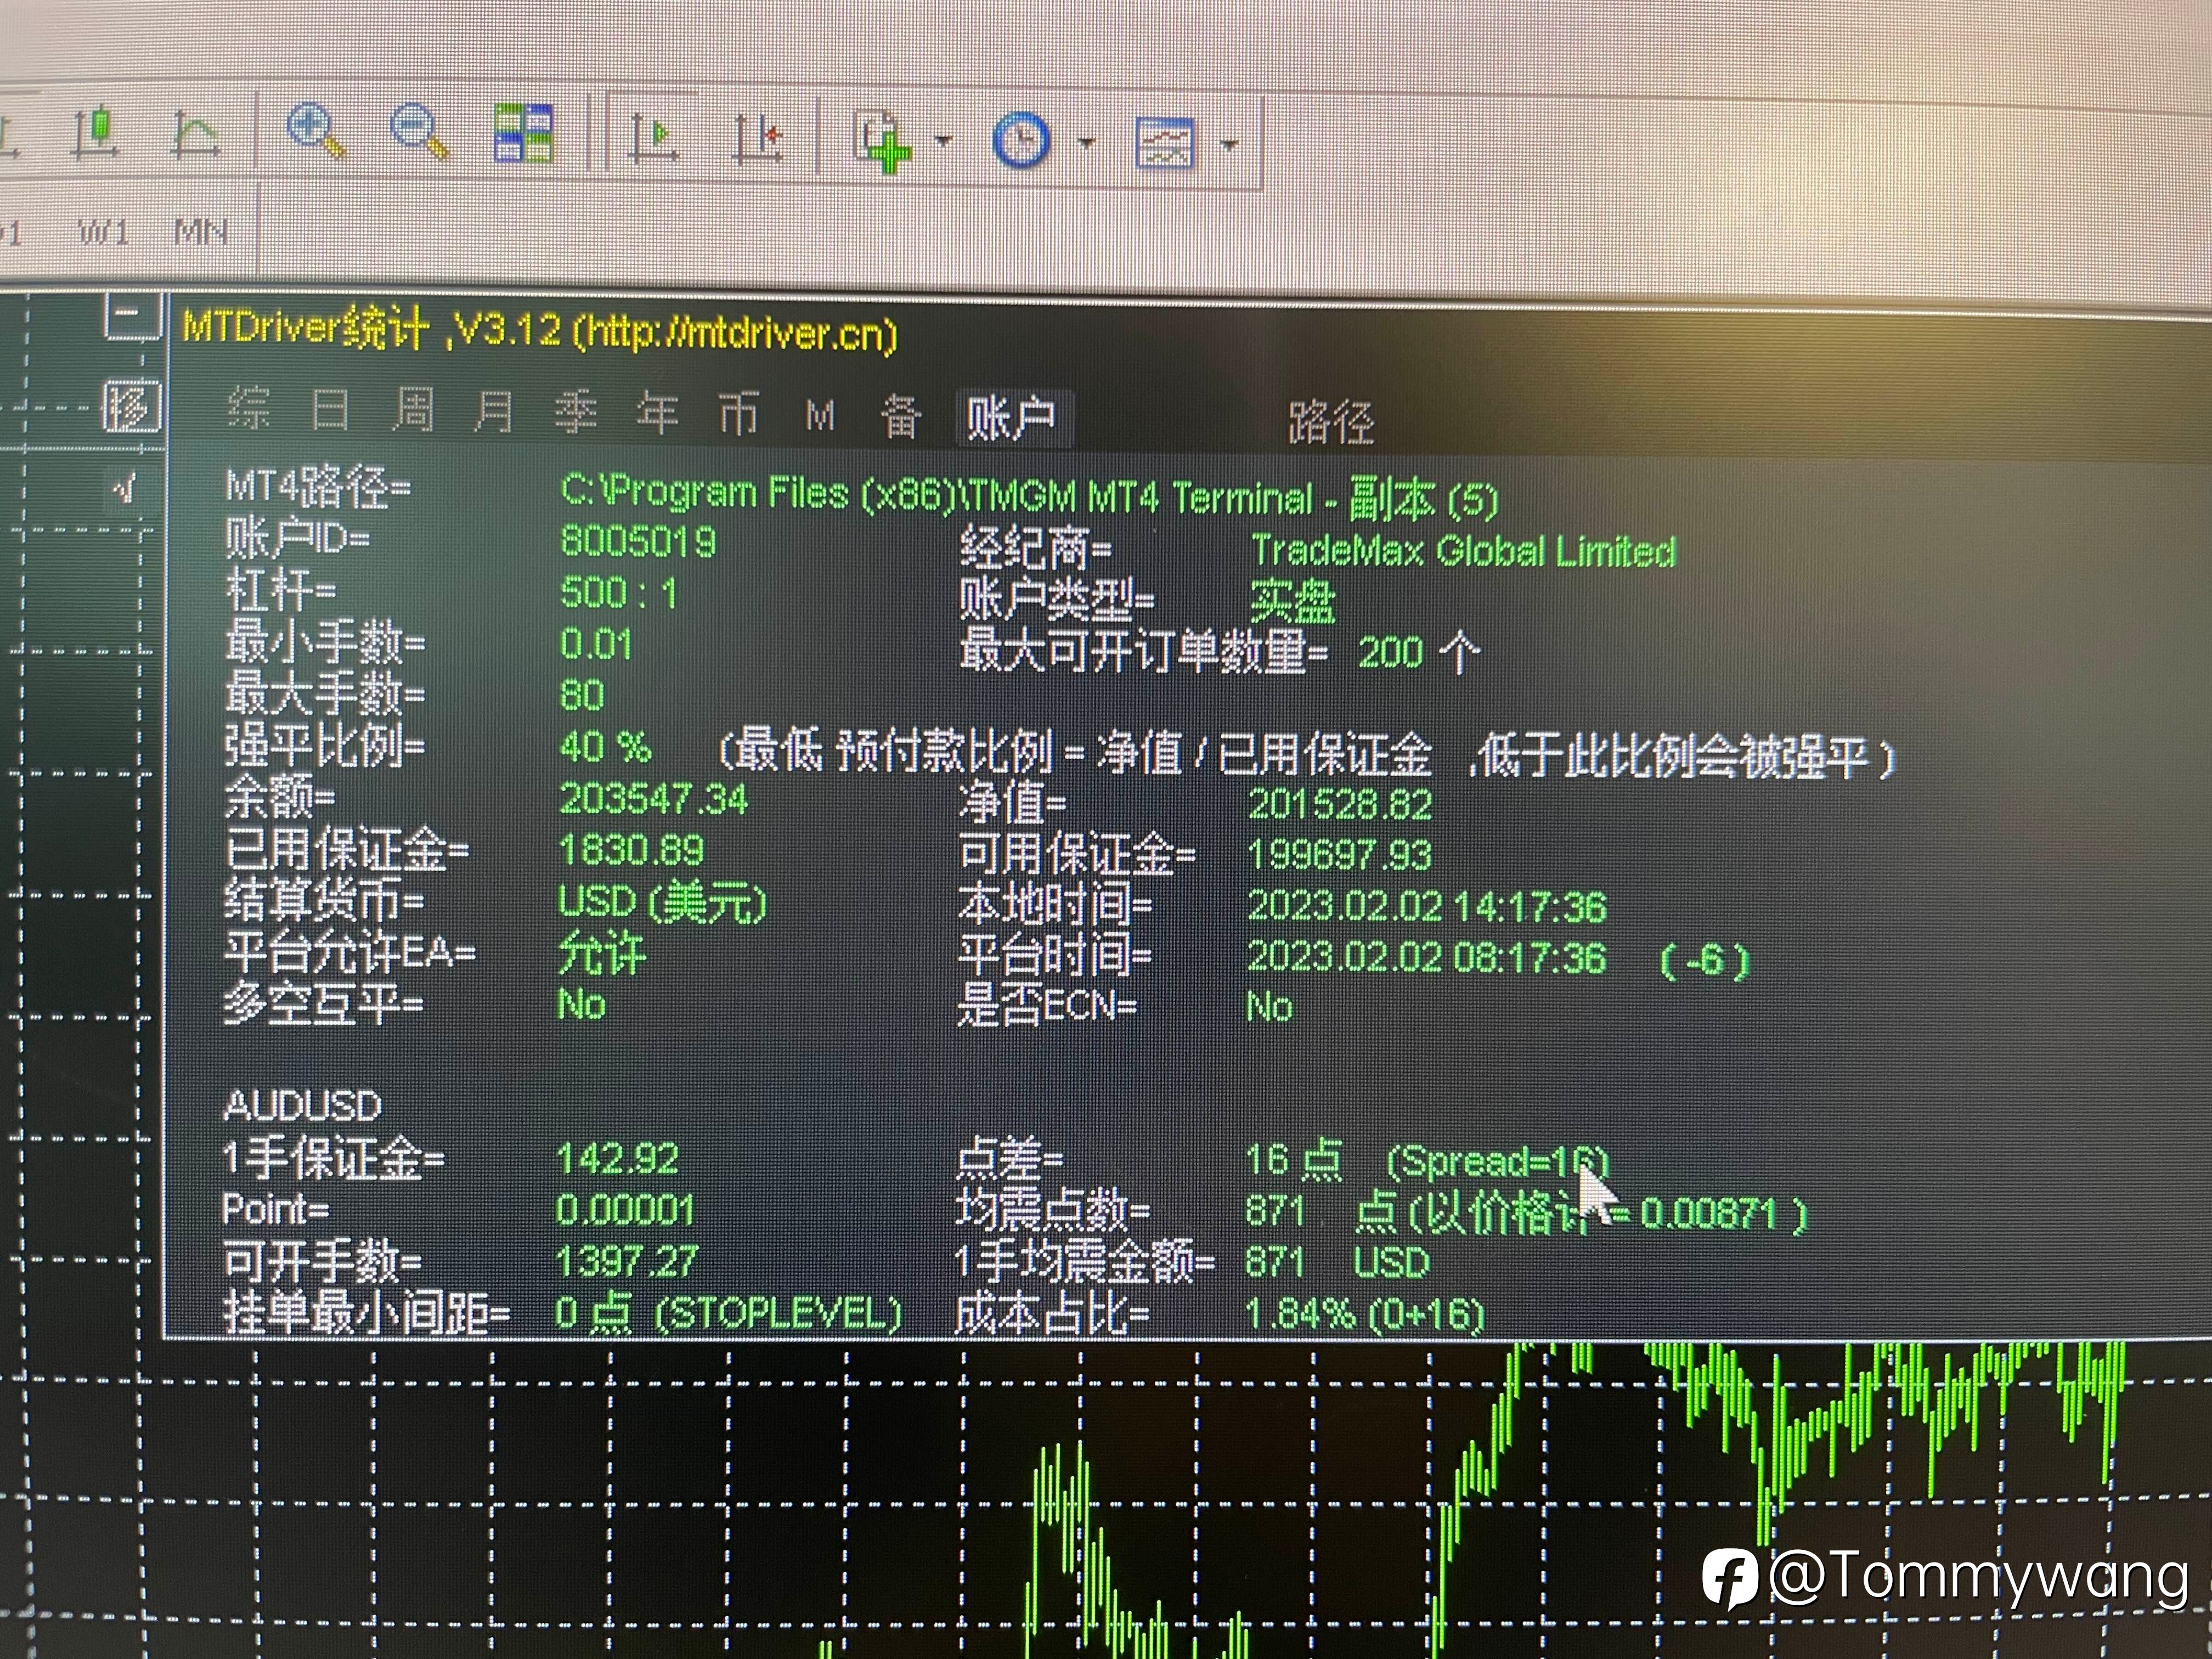Click the used margin value 1830.89
The image size is (2212, 1659).
tap(631, 850)
